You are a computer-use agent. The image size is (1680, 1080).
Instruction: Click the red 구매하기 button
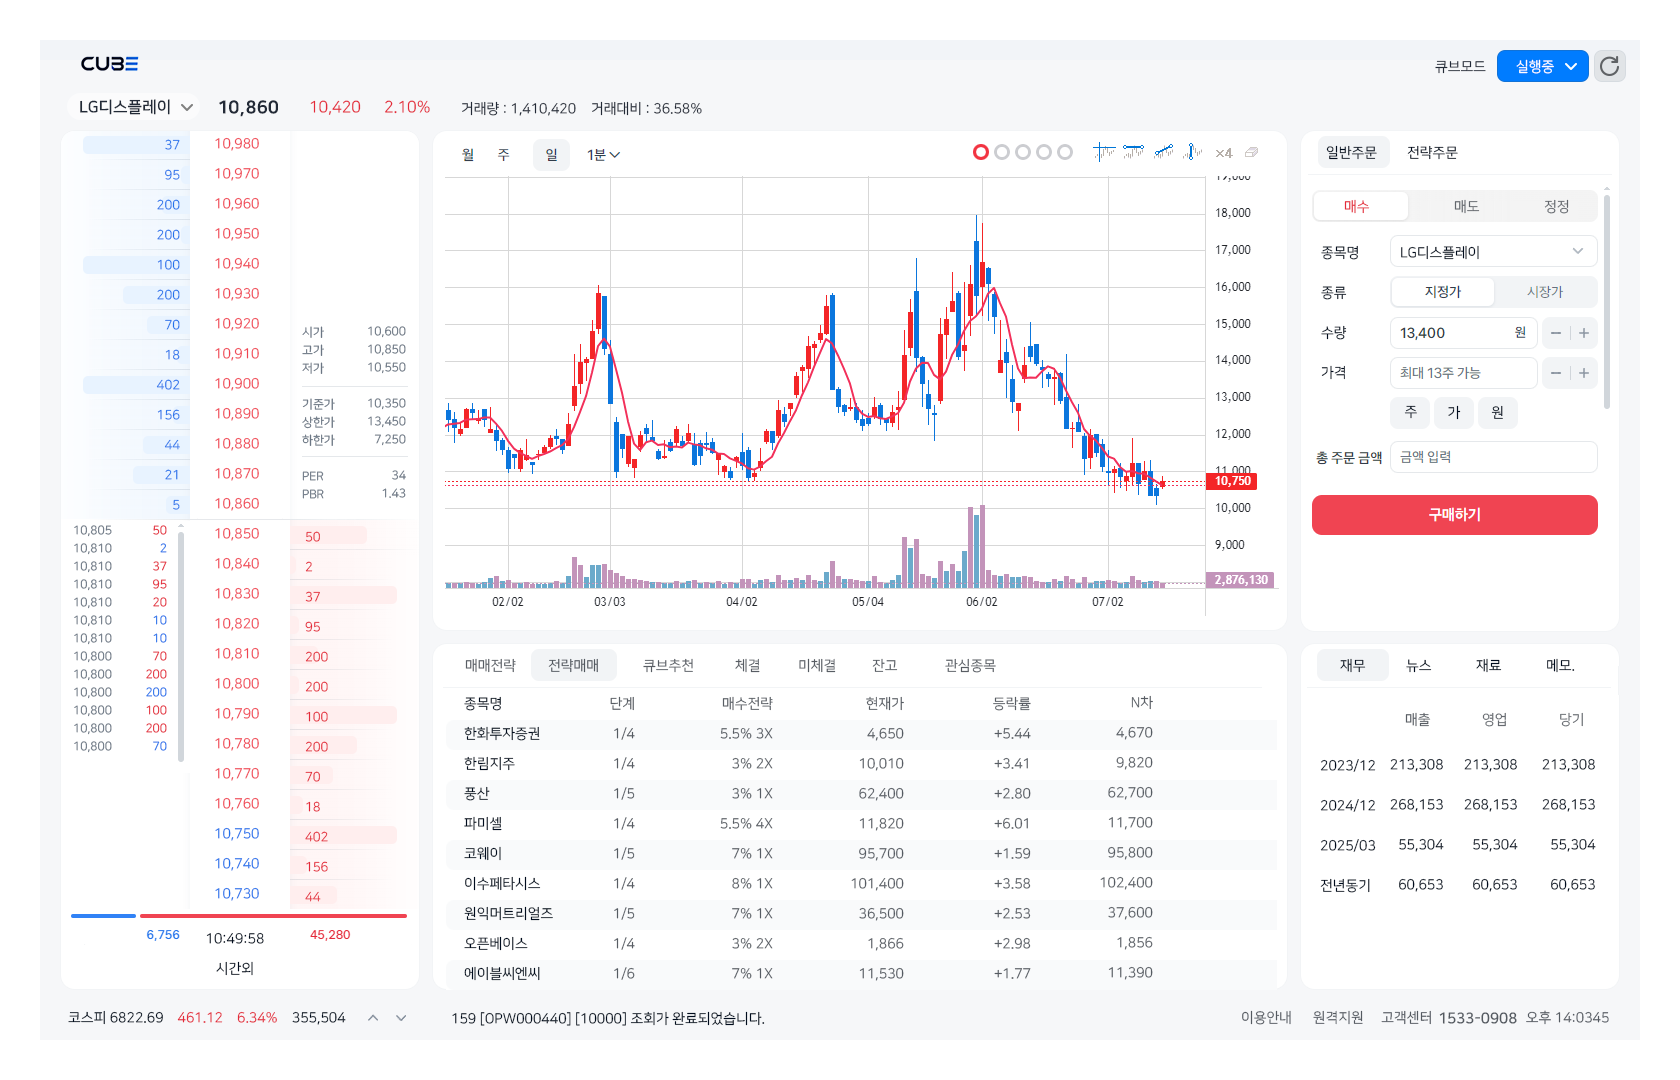(1455, 515)
